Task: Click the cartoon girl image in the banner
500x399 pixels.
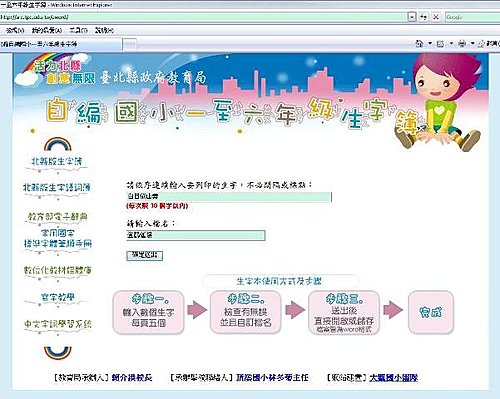Action: coord(438,103)
